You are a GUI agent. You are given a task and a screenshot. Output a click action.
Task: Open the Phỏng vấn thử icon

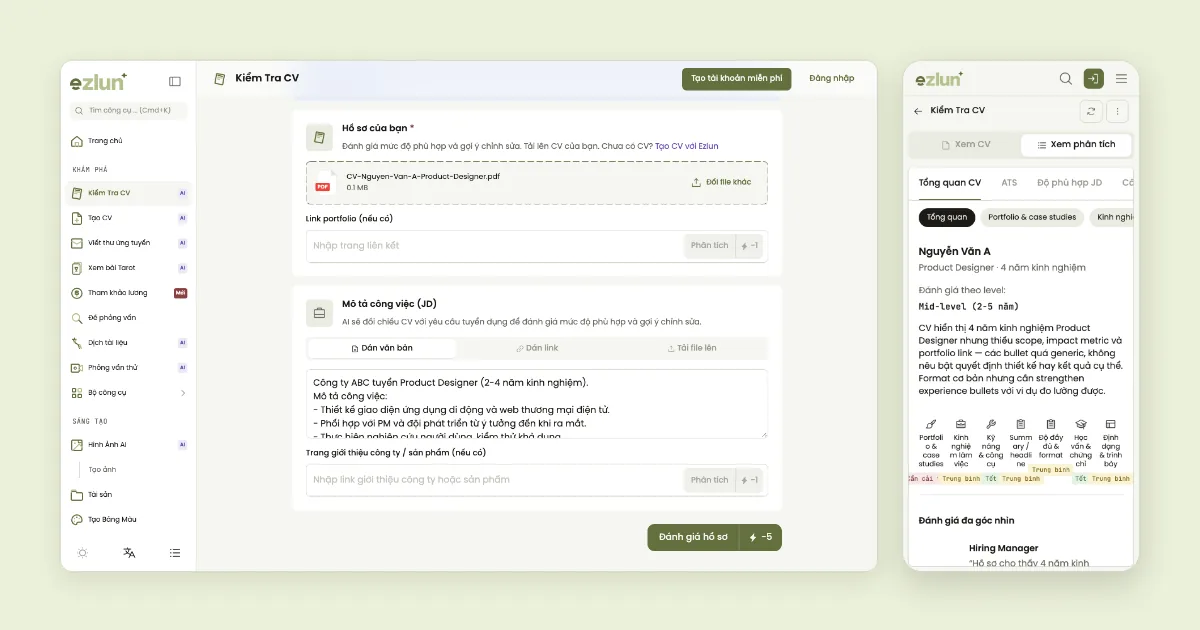pyautogui.click(x=77, y=368)
